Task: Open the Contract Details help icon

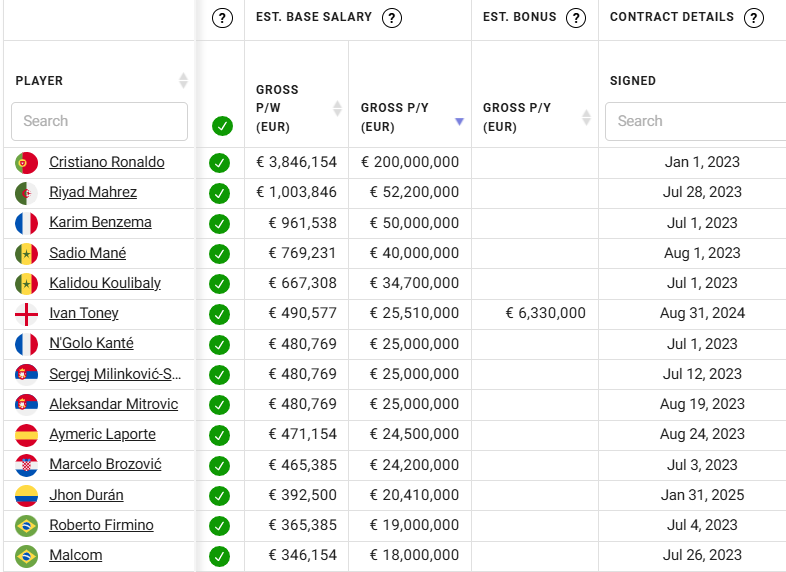Action: (x=754, y=18)
